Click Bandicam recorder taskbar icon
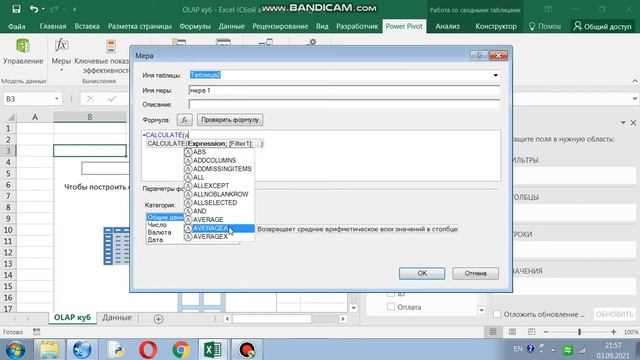 (x=247, y=350)
